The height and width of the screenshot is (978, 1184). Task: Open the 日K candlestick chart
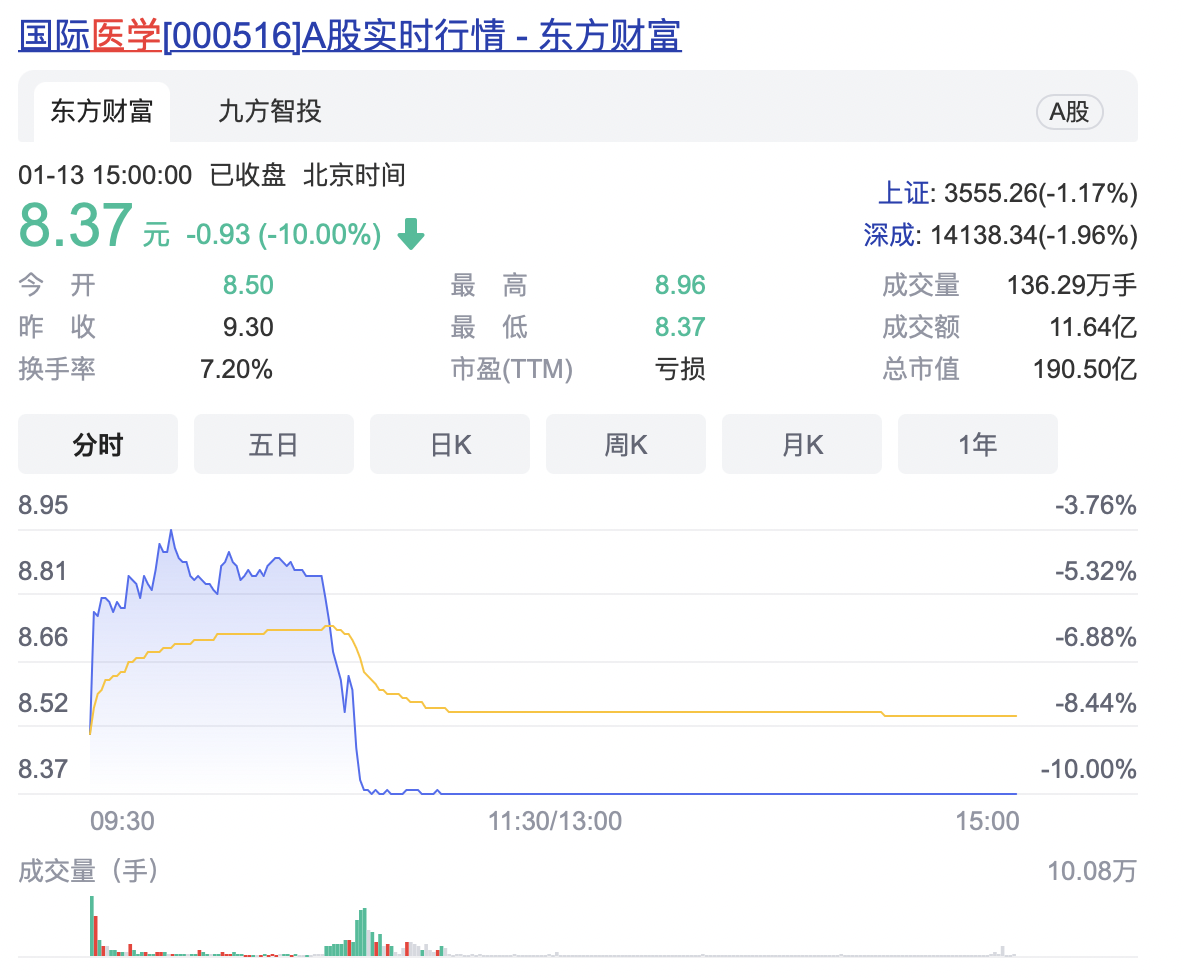(449, 444)
